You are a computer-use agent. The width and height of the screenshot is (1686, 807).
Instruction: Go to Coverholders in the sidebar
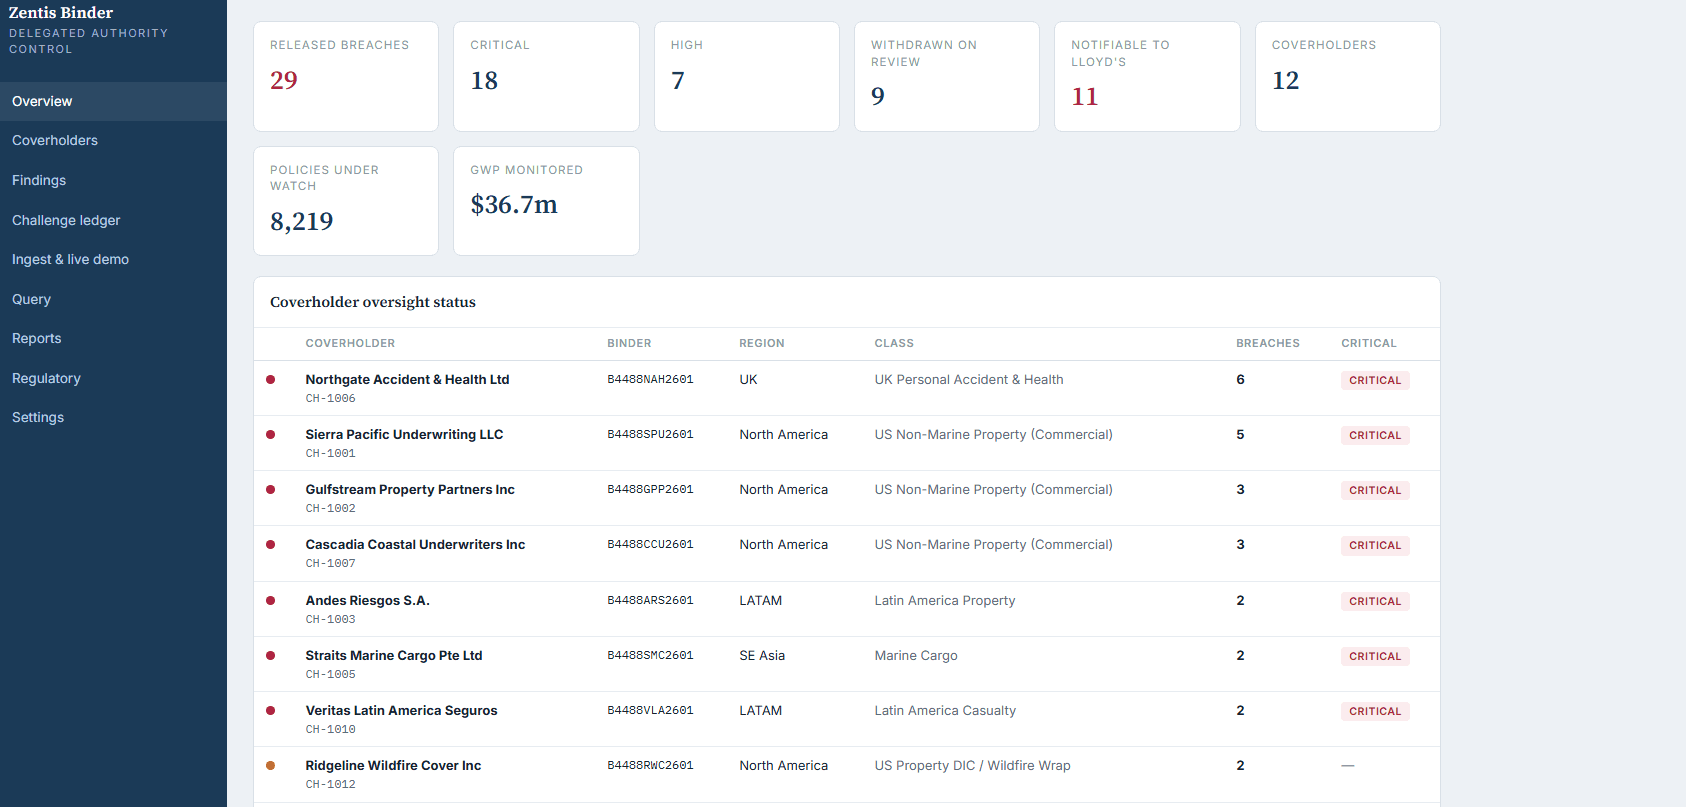click(x=113, y=141)
